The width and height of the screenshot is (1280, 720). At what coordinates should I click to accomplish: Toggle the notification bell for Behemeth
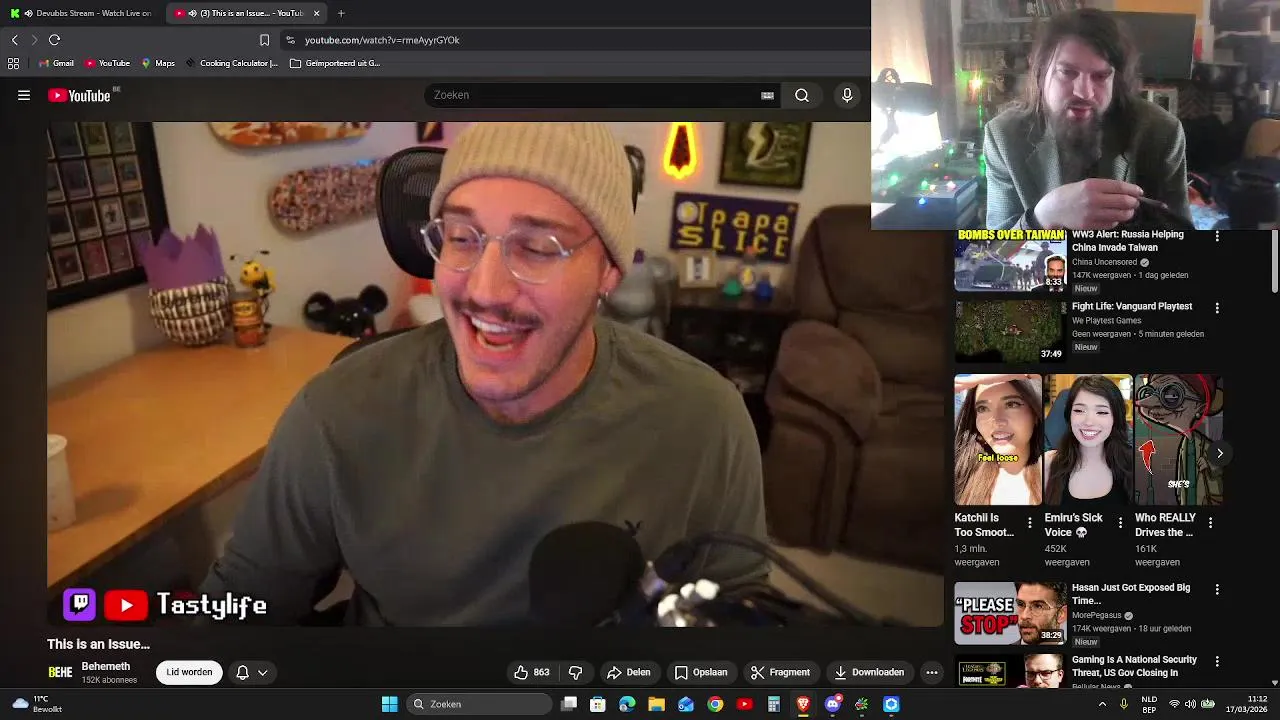(x=242, y=673)
